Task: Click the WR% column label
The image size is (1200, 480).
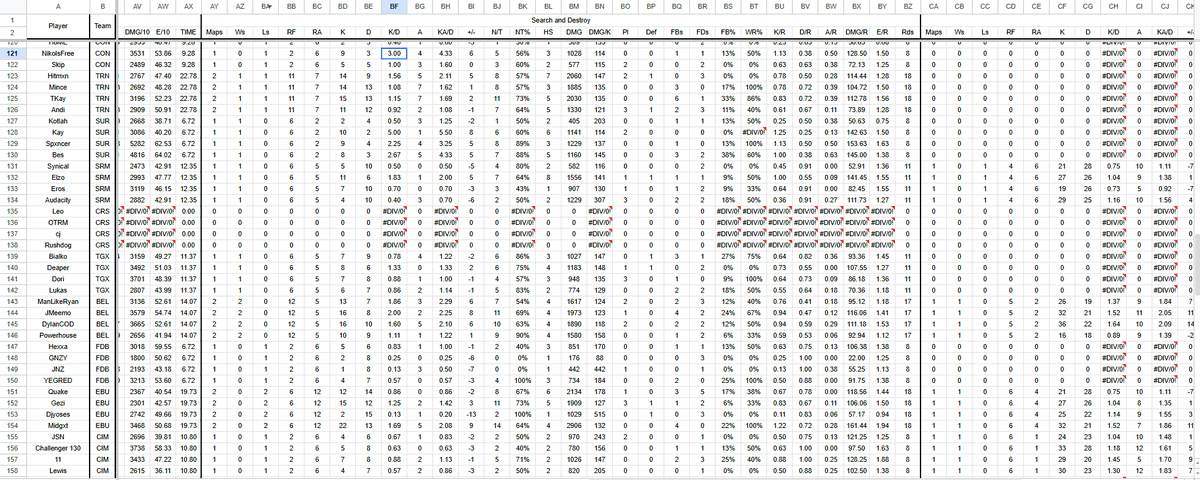Action: pyautogui.click(x=754, y=33)
